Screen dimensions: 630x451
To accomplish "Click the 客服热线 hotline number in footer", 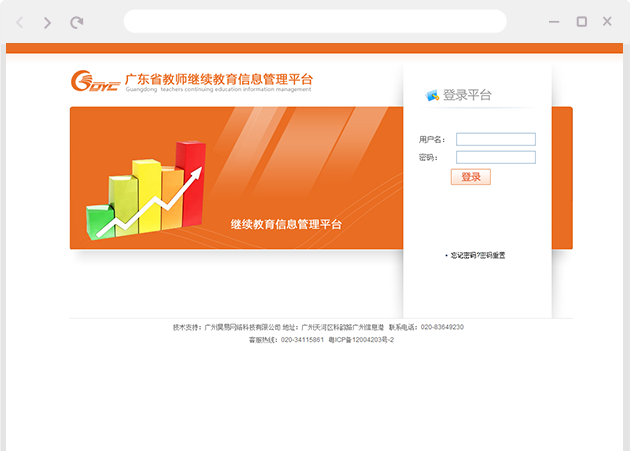I will point(302,340).
